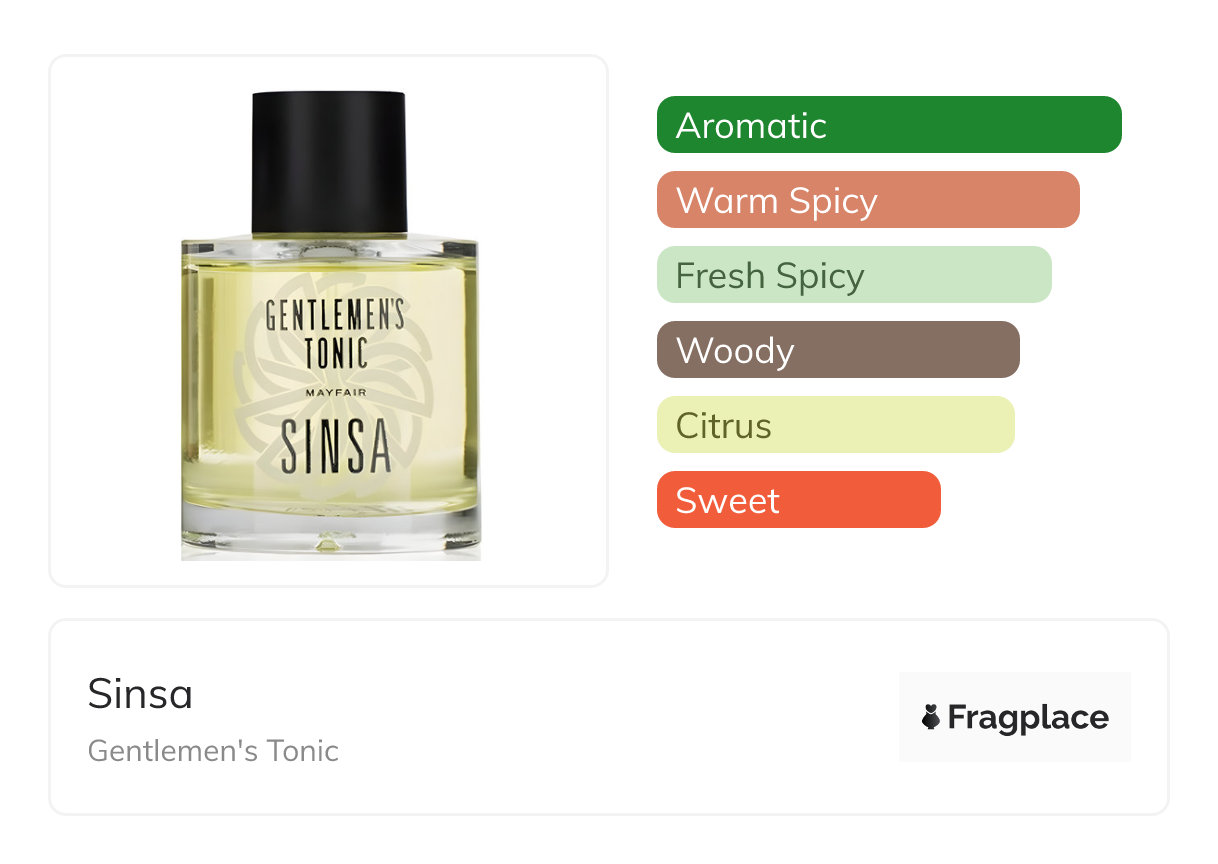Click the word GENTLEMEN'S printed on the bottle
The width and height of the screenshot is (1218, 864).
click(335, 316)
